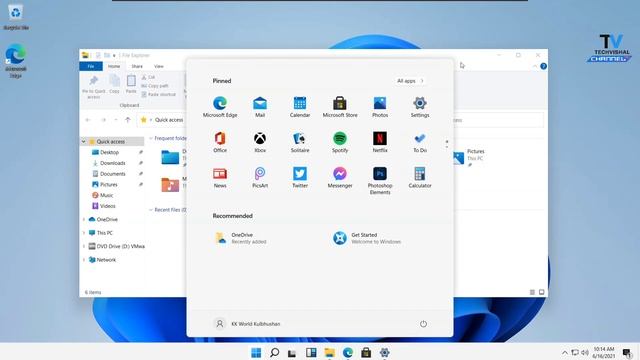Select Downloads in Explorer sidebar

(x=113, y=163)
